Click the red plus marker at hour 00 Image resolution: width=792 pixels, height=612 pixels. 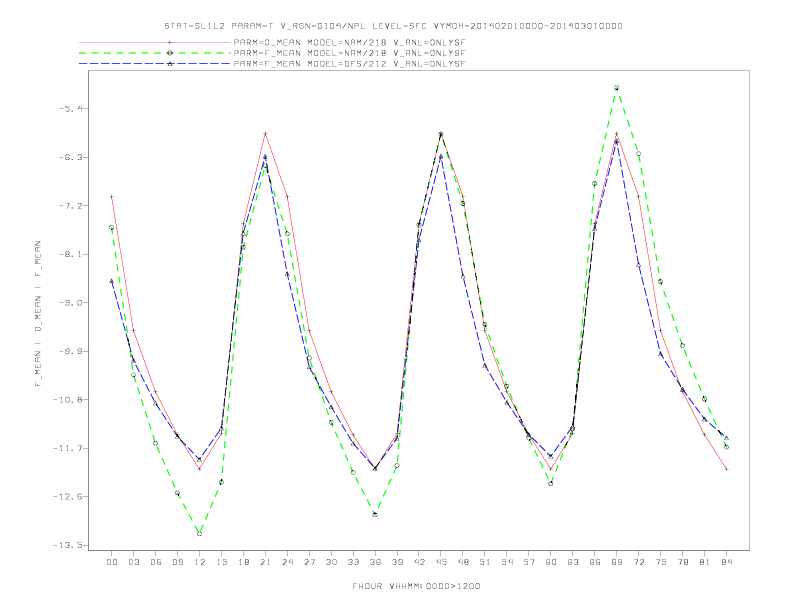point(112,196)
